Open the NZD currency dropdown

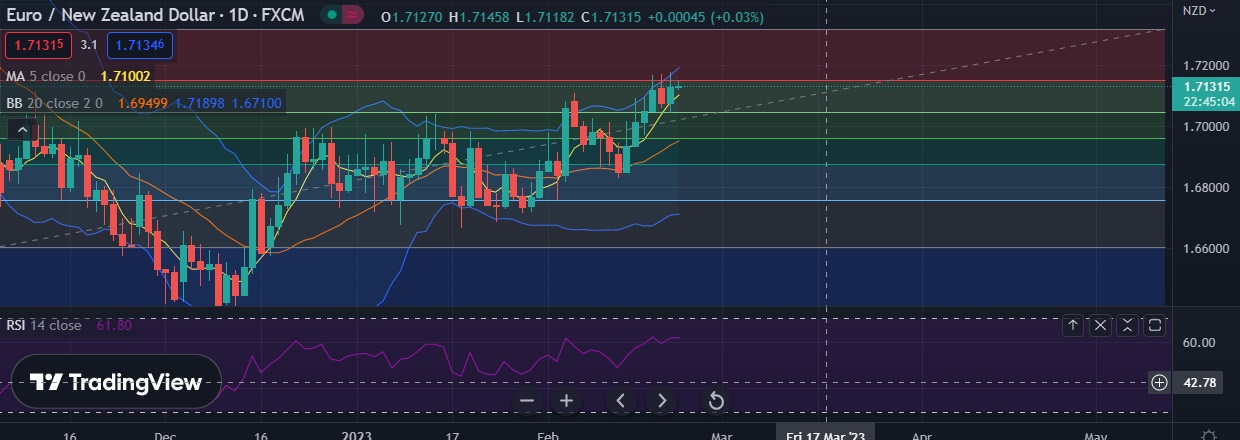point(1199,11)
